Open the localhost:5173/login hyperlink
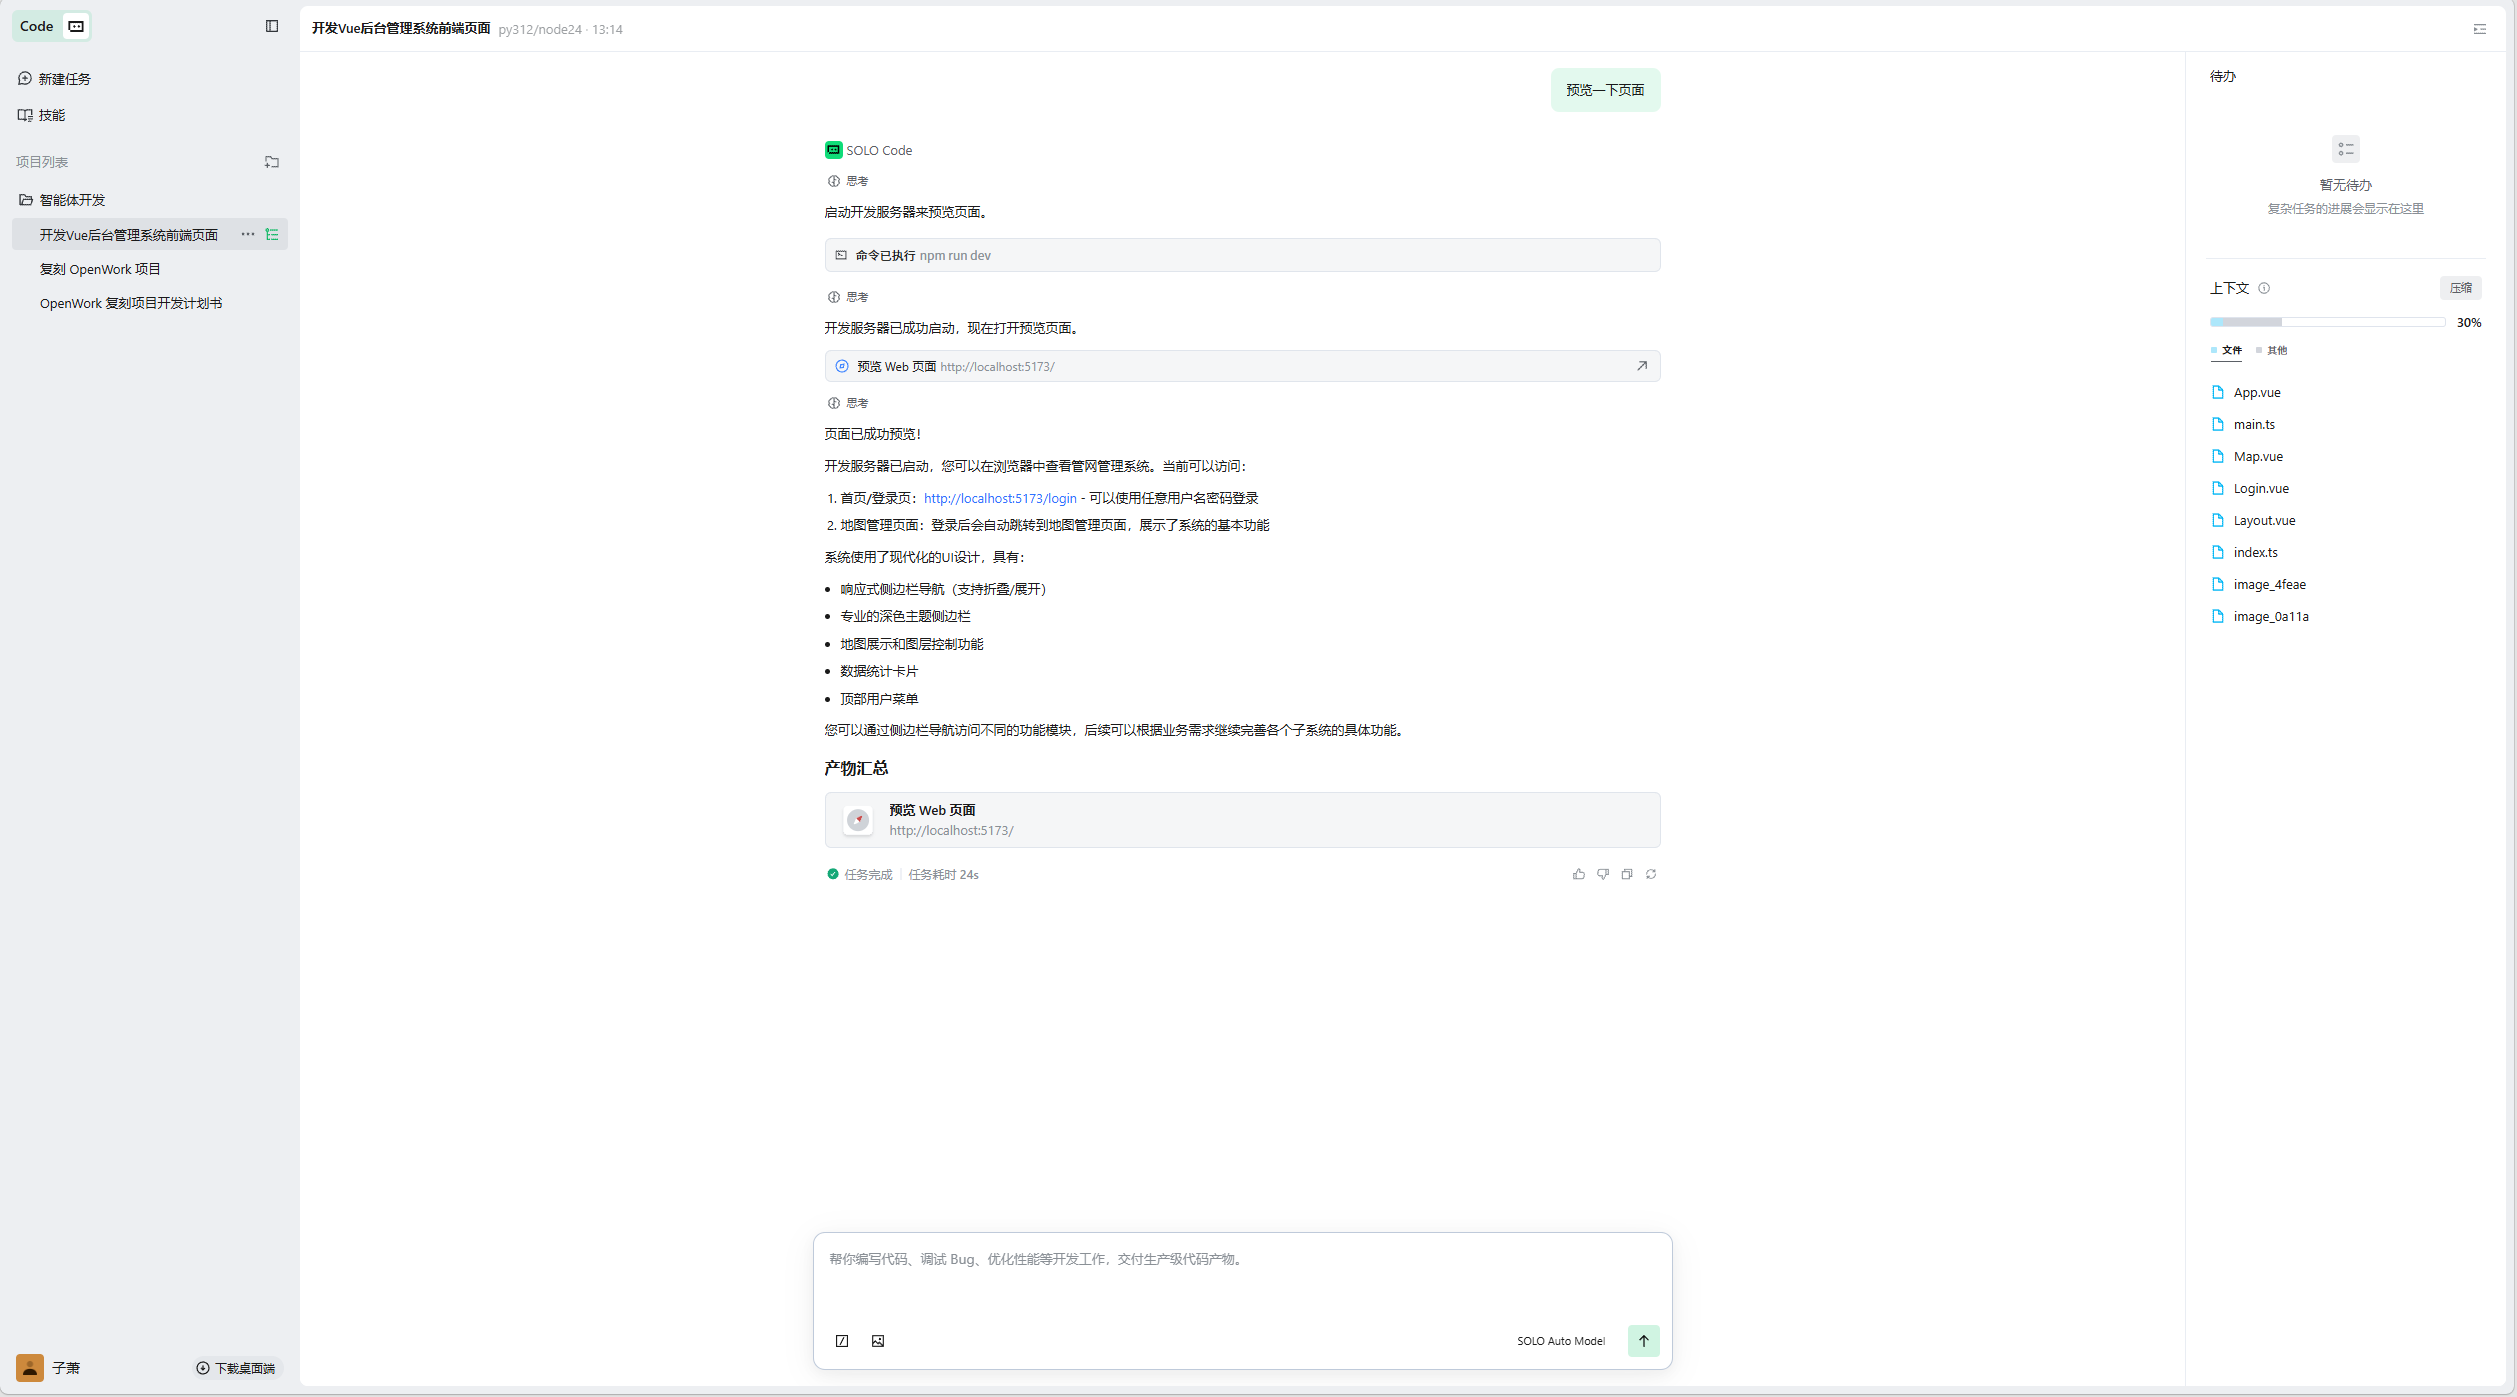Viewport: 2517px width, 1397px height. (1000, 498)
